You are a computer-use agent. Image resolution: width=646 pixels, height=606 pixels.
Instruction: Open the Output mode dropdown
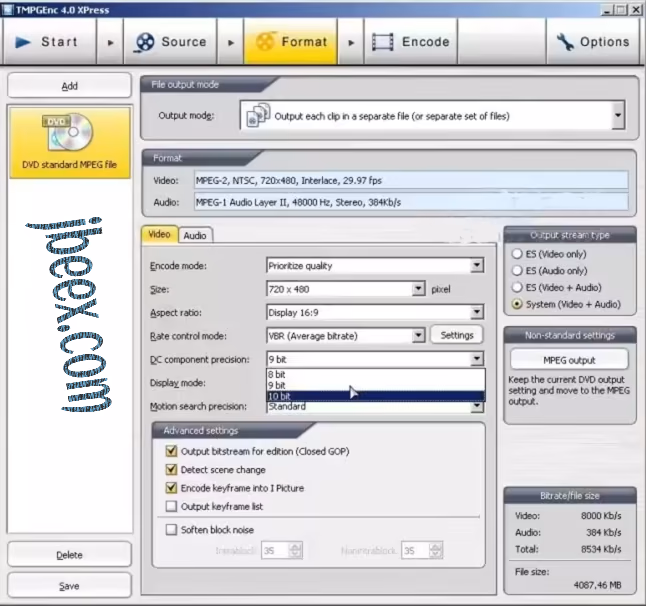(618, 116)
